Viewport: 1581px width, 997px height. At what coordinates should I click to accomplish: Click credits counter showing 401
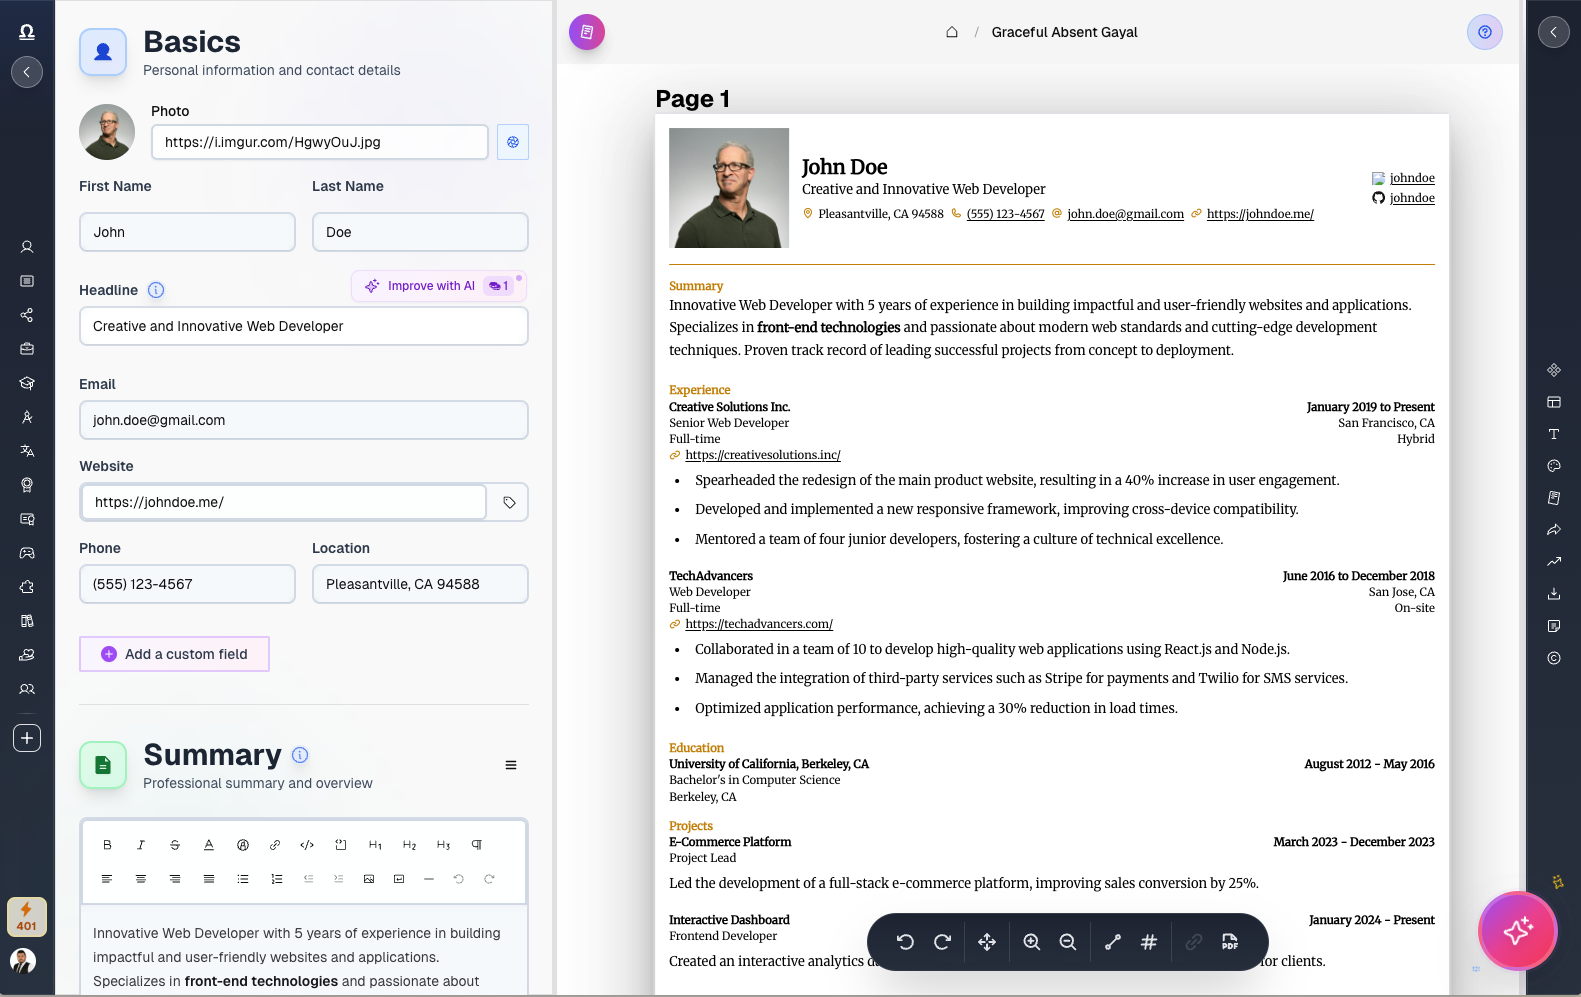coord(27,917)
